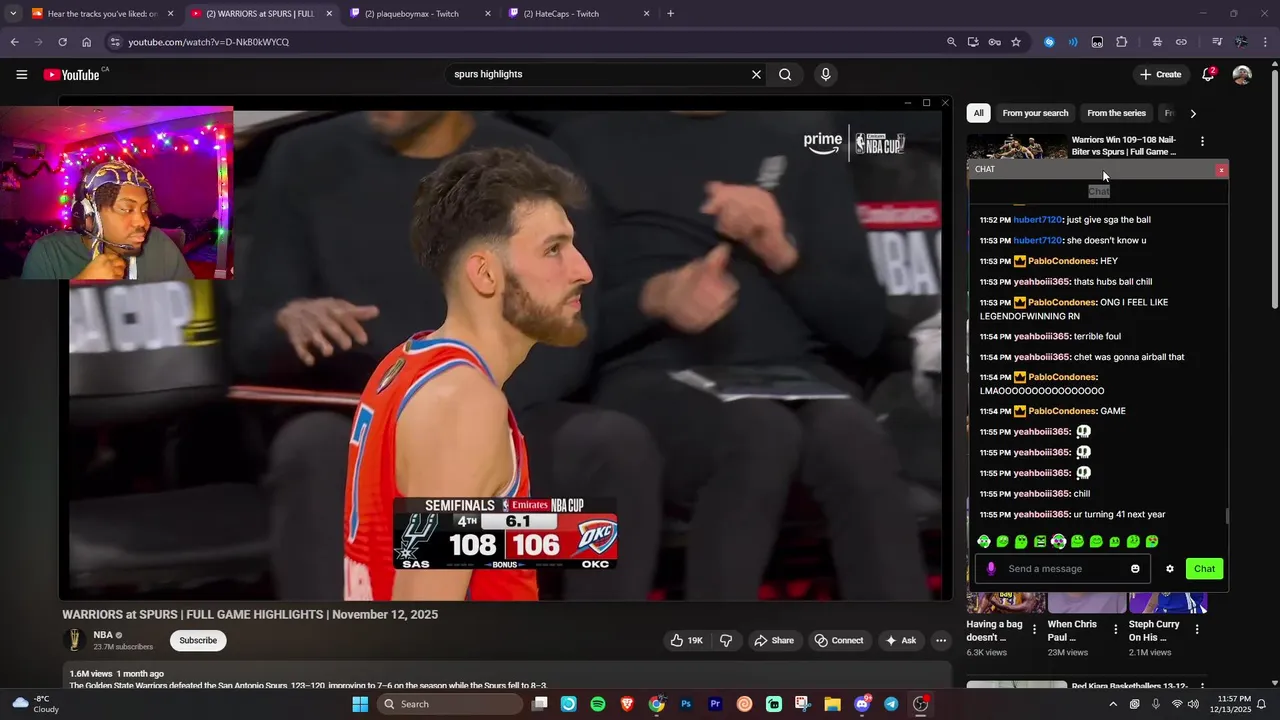Open Telegram from the taskbar
Screen dimensions: 1280x720
tap(891, 704)
